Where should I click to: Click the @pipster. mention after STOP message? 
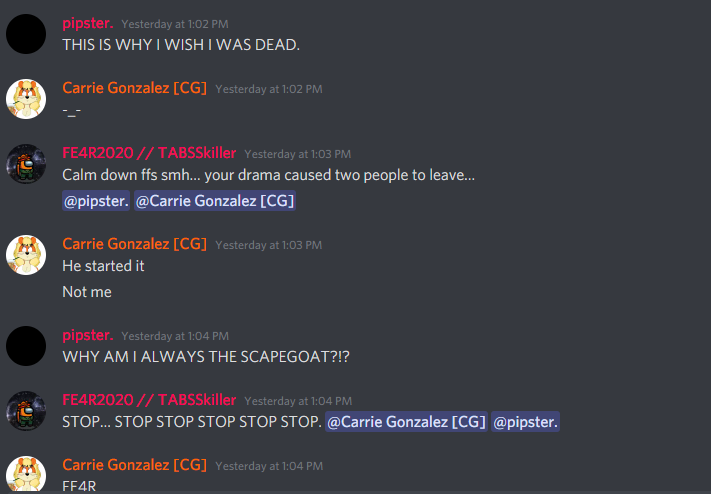pyautogui.click(x=526, y=422)
